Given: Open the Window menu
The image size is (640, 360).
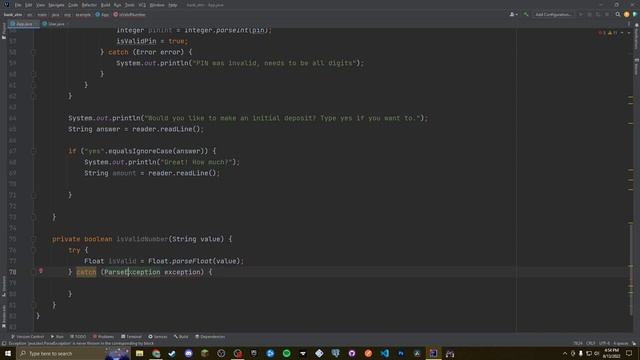Looking at the screenshot, I should click(157, 5).
